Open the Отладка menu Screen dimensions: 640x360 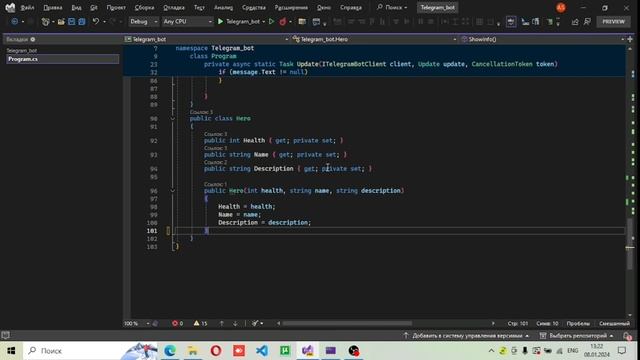click(174, 7)
